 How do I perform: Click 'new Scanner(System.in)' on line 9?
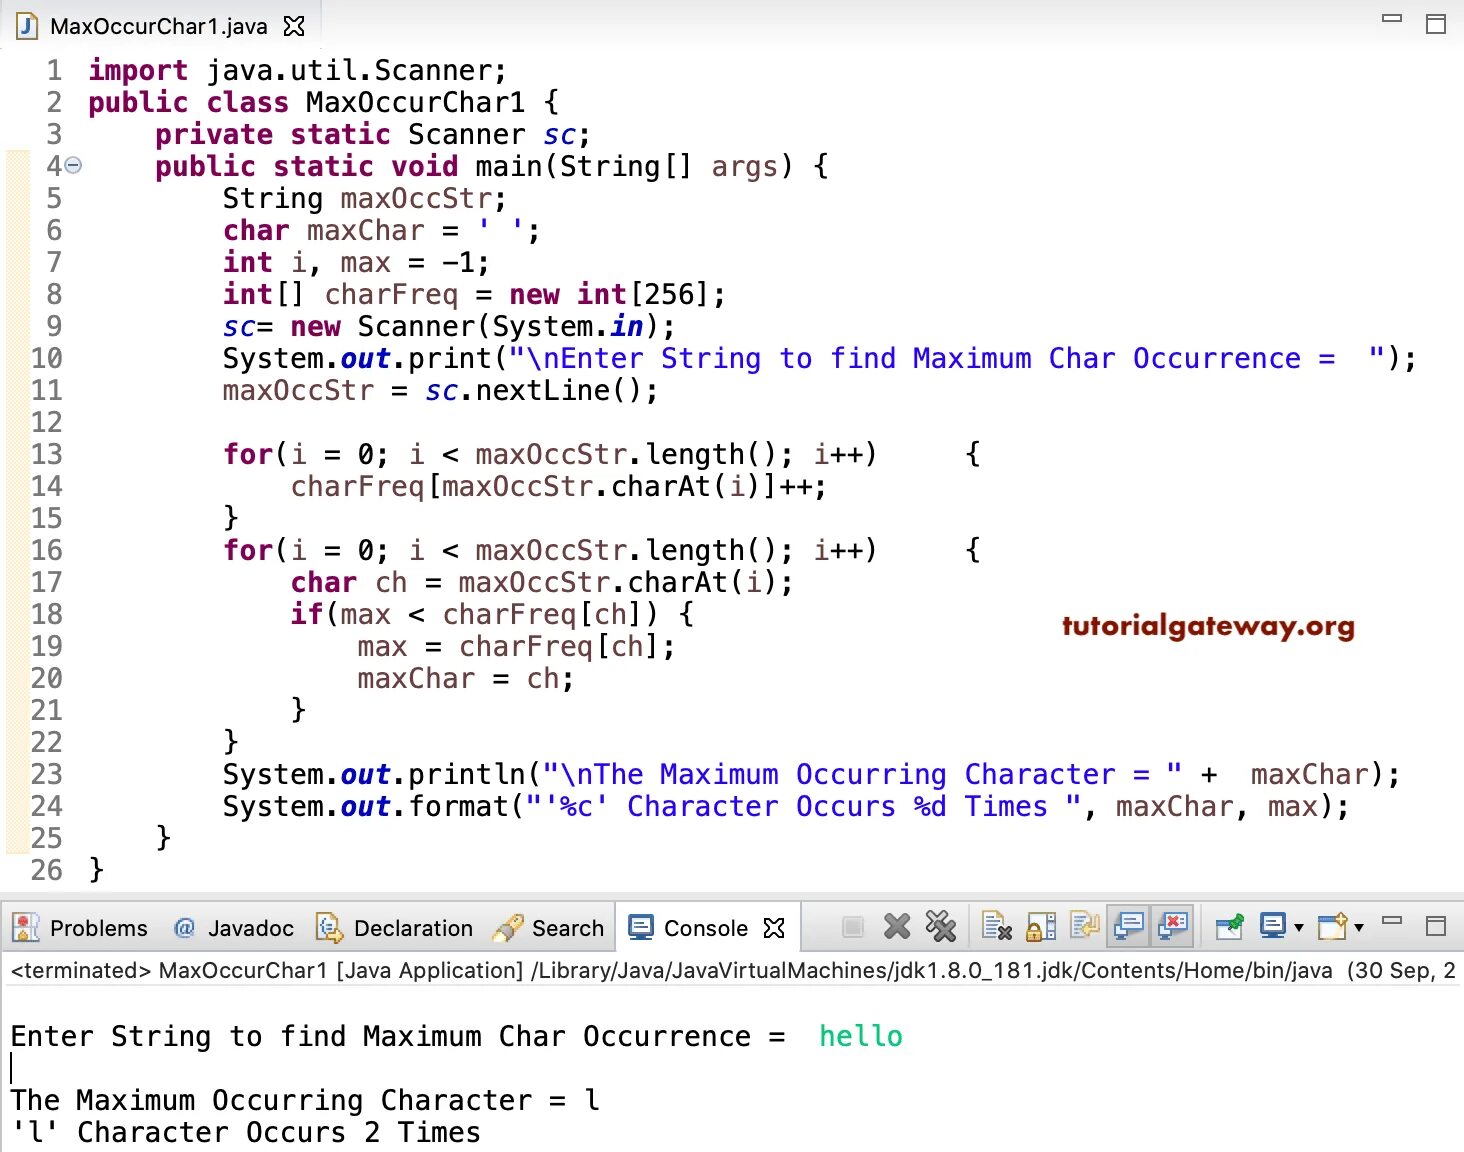click(x=474, y=326)
